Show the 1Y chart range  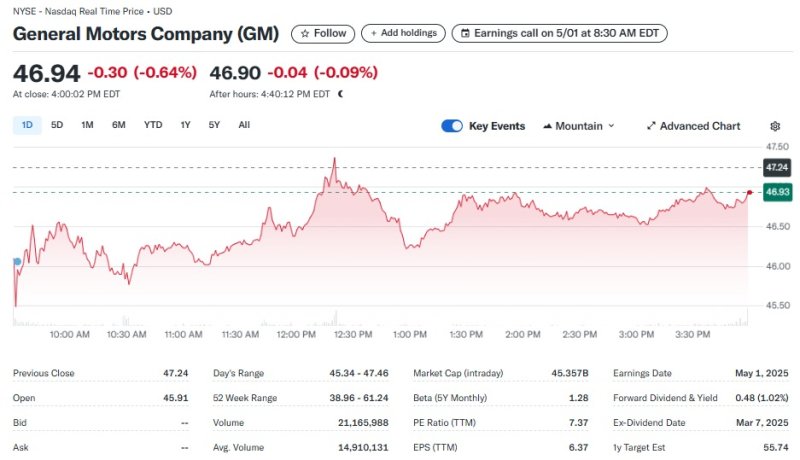click(x=185, y=125)
